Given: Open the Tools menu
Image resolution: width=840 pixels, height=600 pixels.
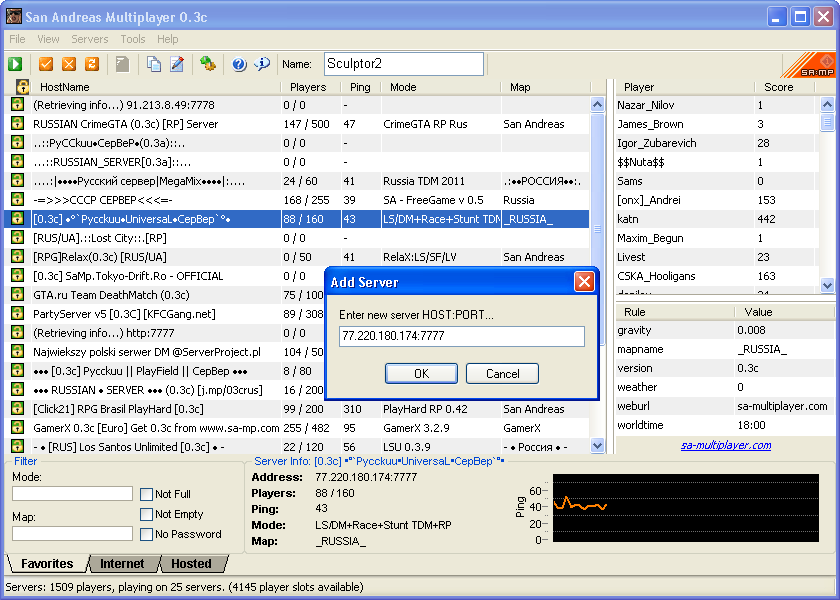Looking at the screenshot, I should [x=132, y=39].
